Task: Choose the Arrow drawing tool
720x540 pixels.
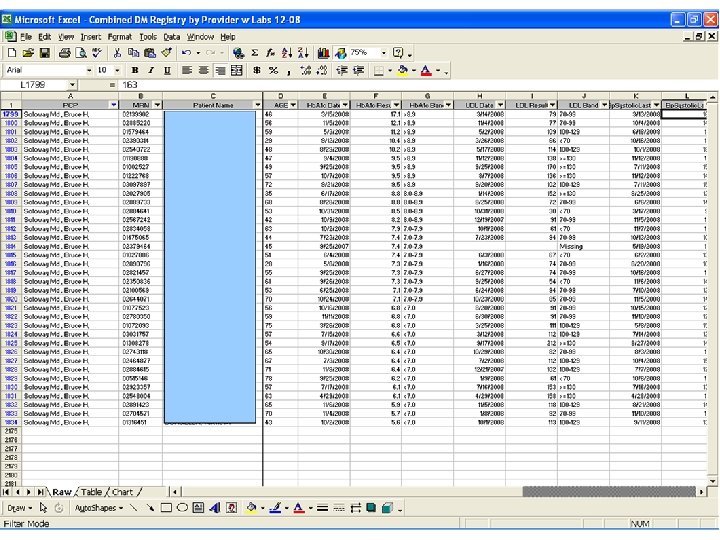Action: 150,508
